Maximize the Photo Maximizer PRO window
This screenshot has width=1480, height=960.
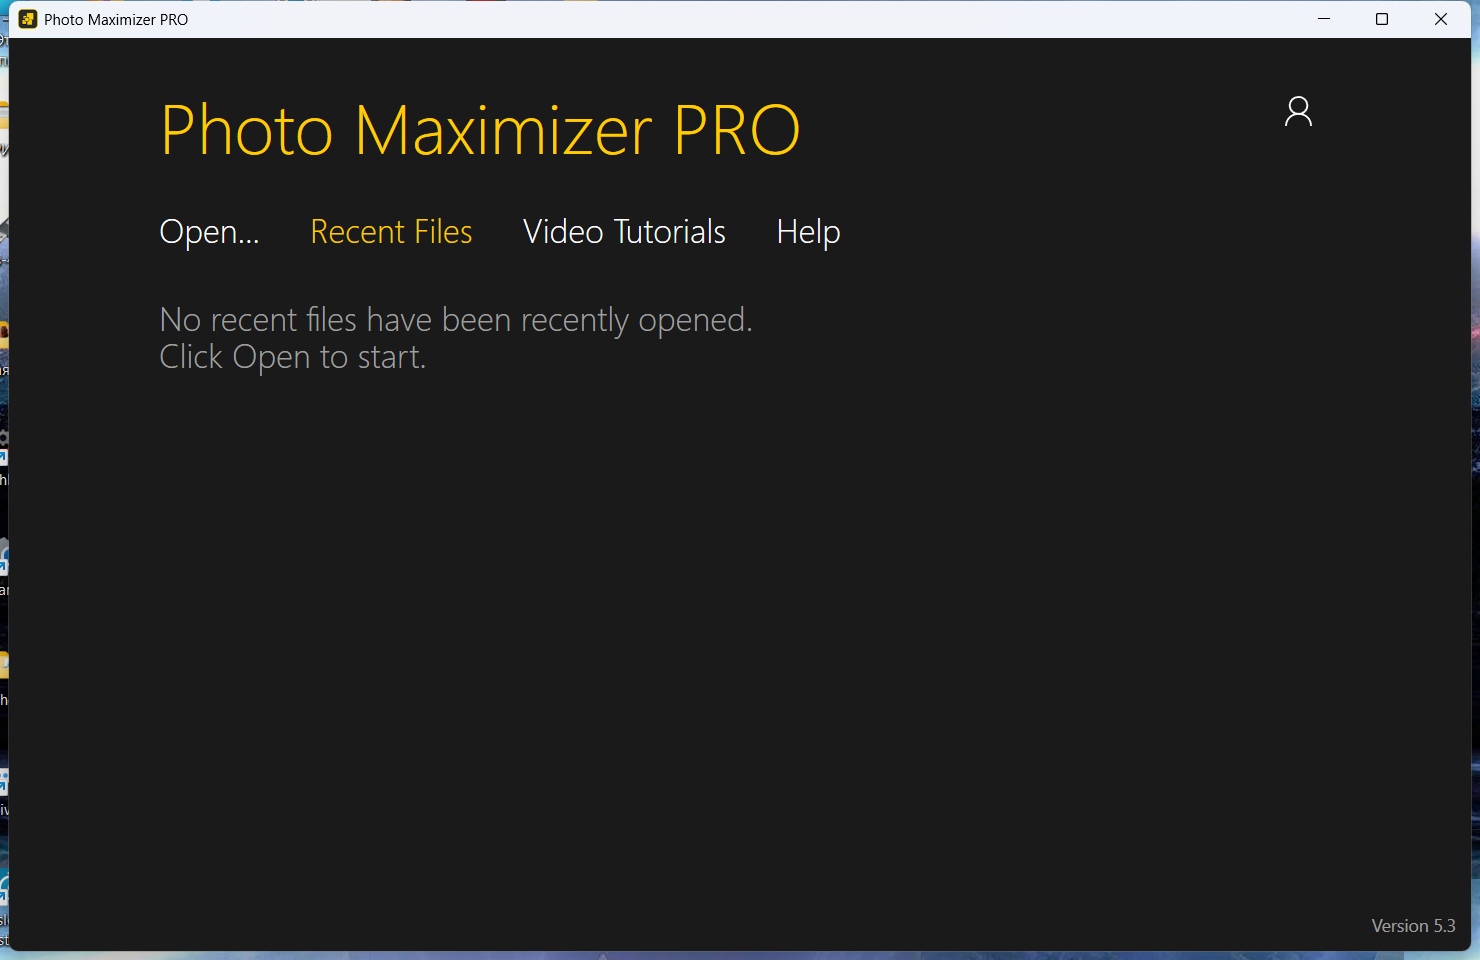click(1382, 19)
